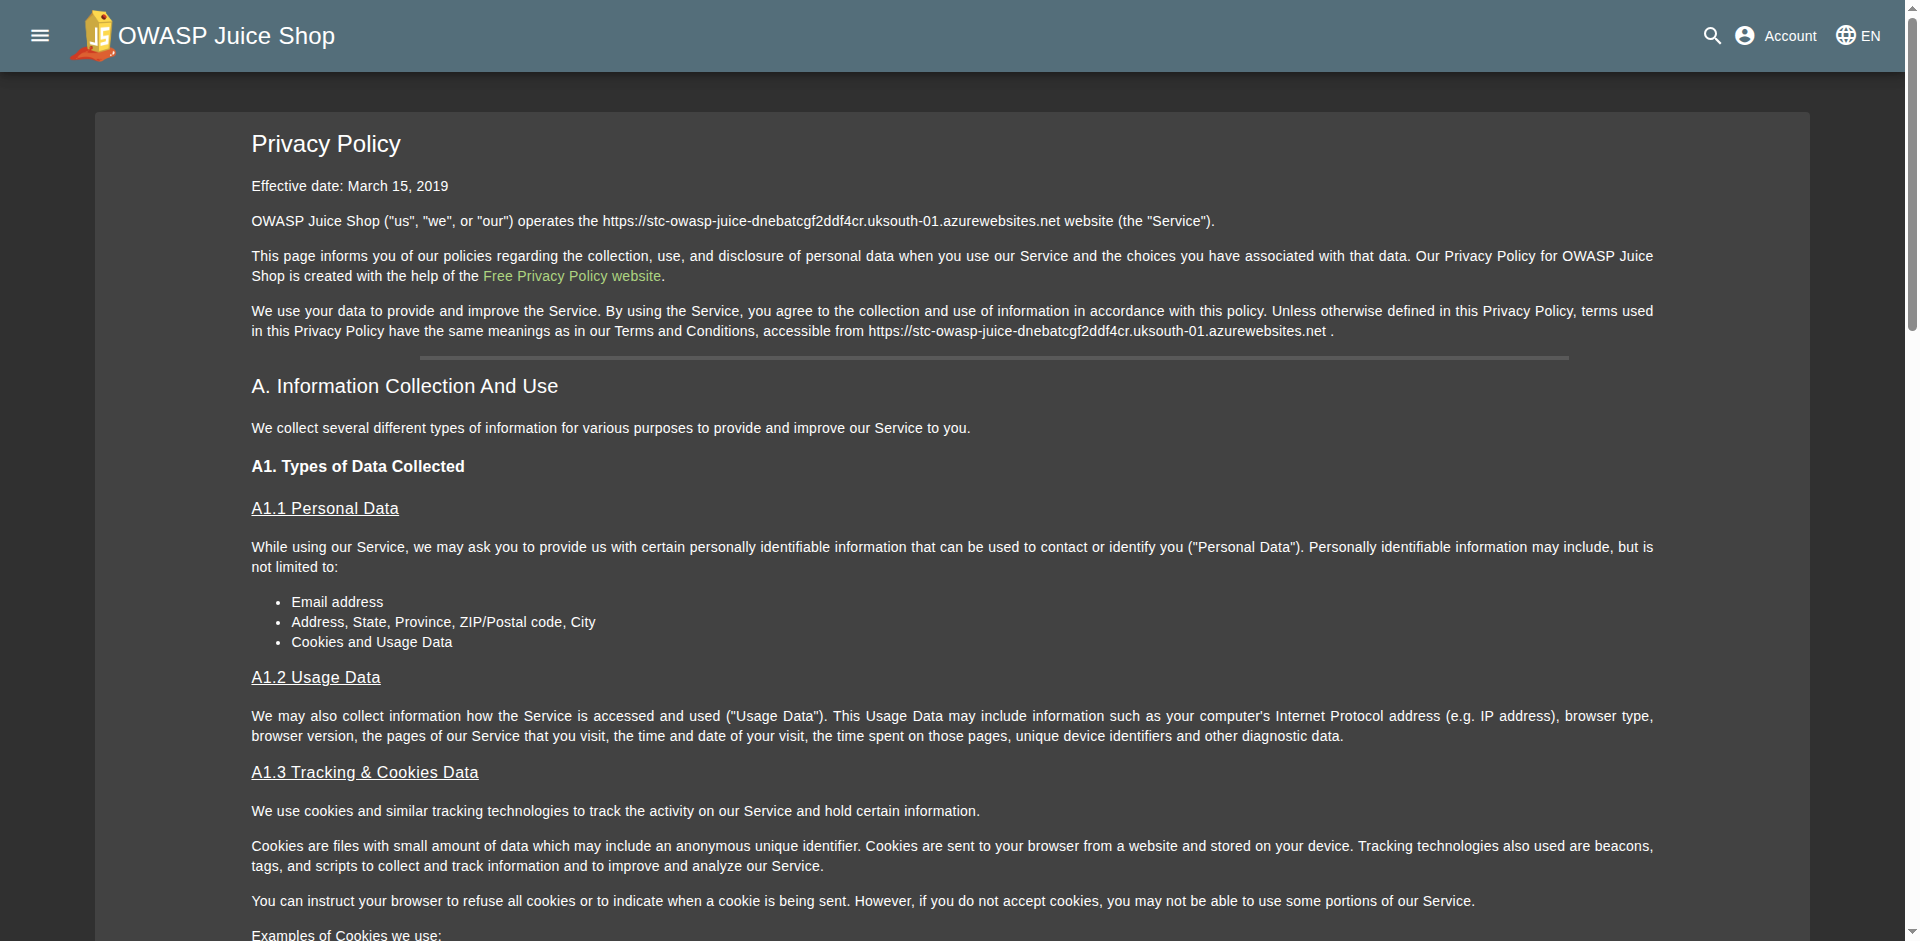Click the A1.1 Personal Data heading
This screenshot has width=1920, height=941.
(325, 508)
